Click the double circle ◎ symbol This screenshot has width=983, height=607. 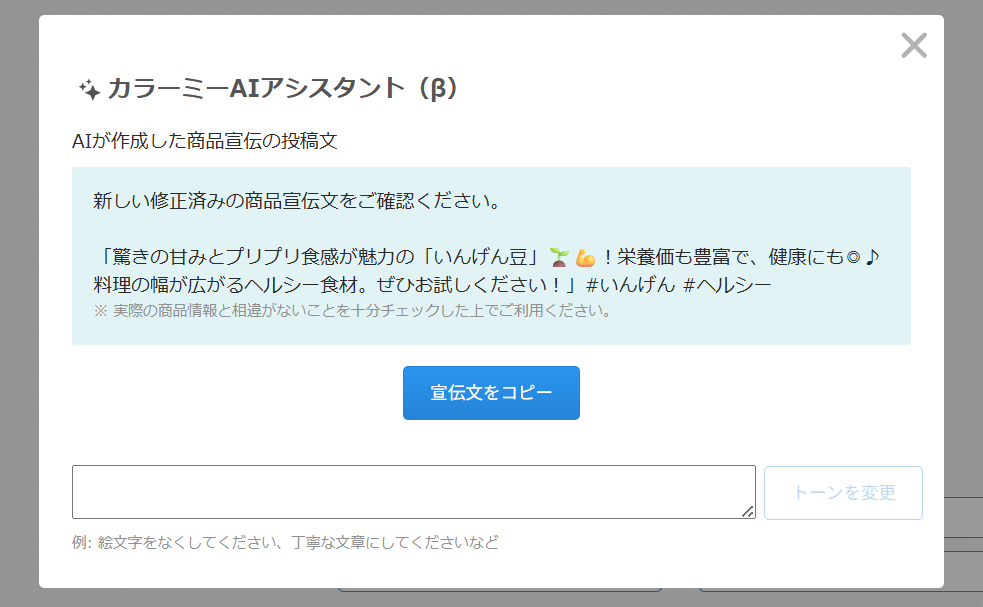point(853,258)
